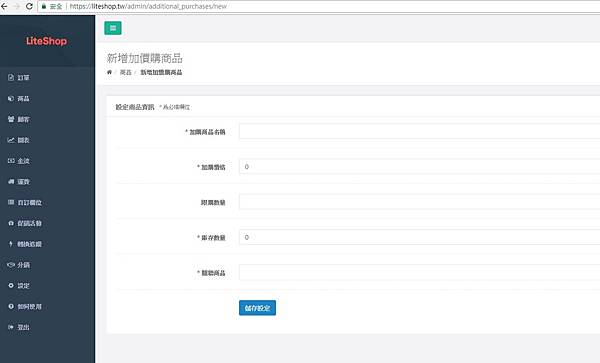Click the 設定 gear icon in sidebar
Image resolution: width=600 pixels, height=363 pixels.
coord(11,285)
